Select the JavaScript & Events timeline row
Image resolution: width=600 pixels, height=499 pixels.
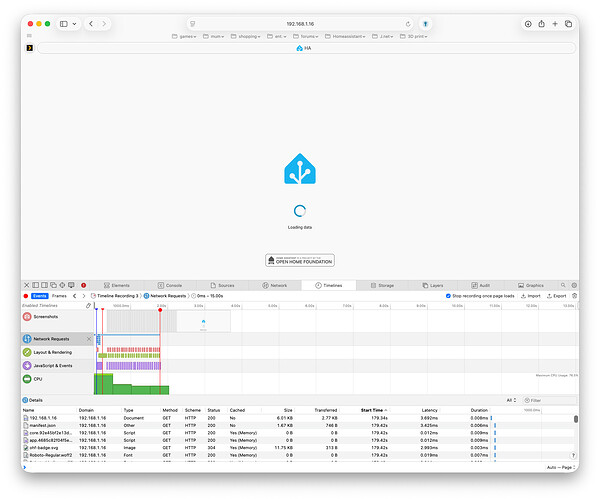57,365
